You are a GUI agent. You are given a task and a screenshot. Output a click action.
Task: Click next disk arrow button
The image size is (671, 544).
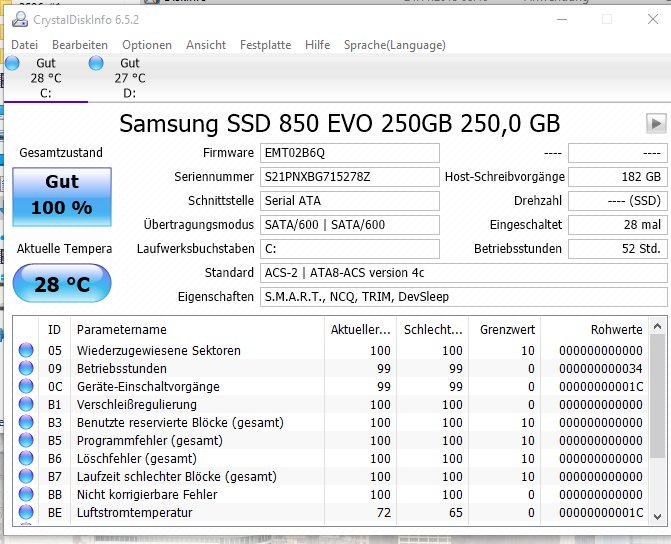coord(656,124)
